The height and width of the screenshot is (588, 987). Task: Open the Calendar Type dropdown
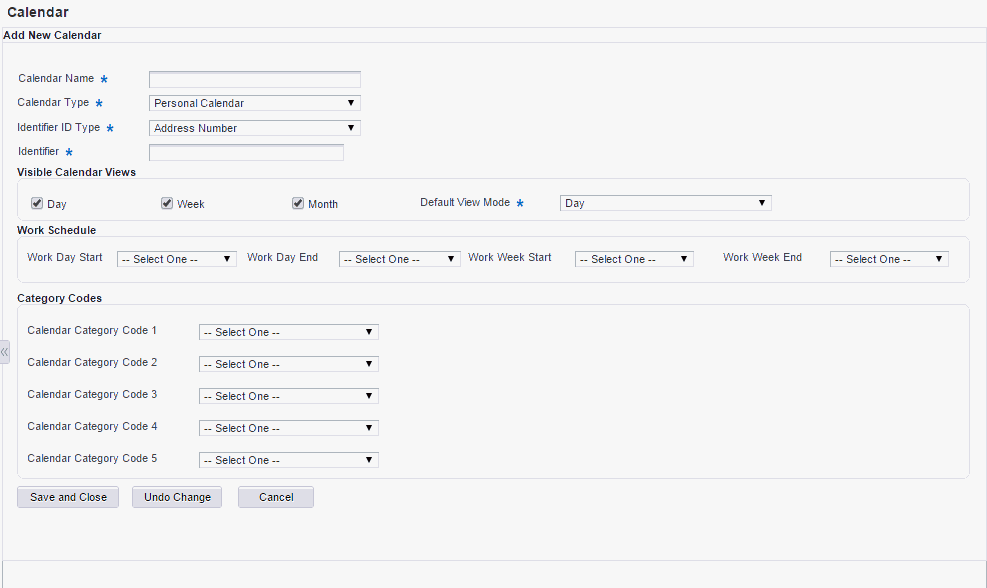(x=255, y=103)
